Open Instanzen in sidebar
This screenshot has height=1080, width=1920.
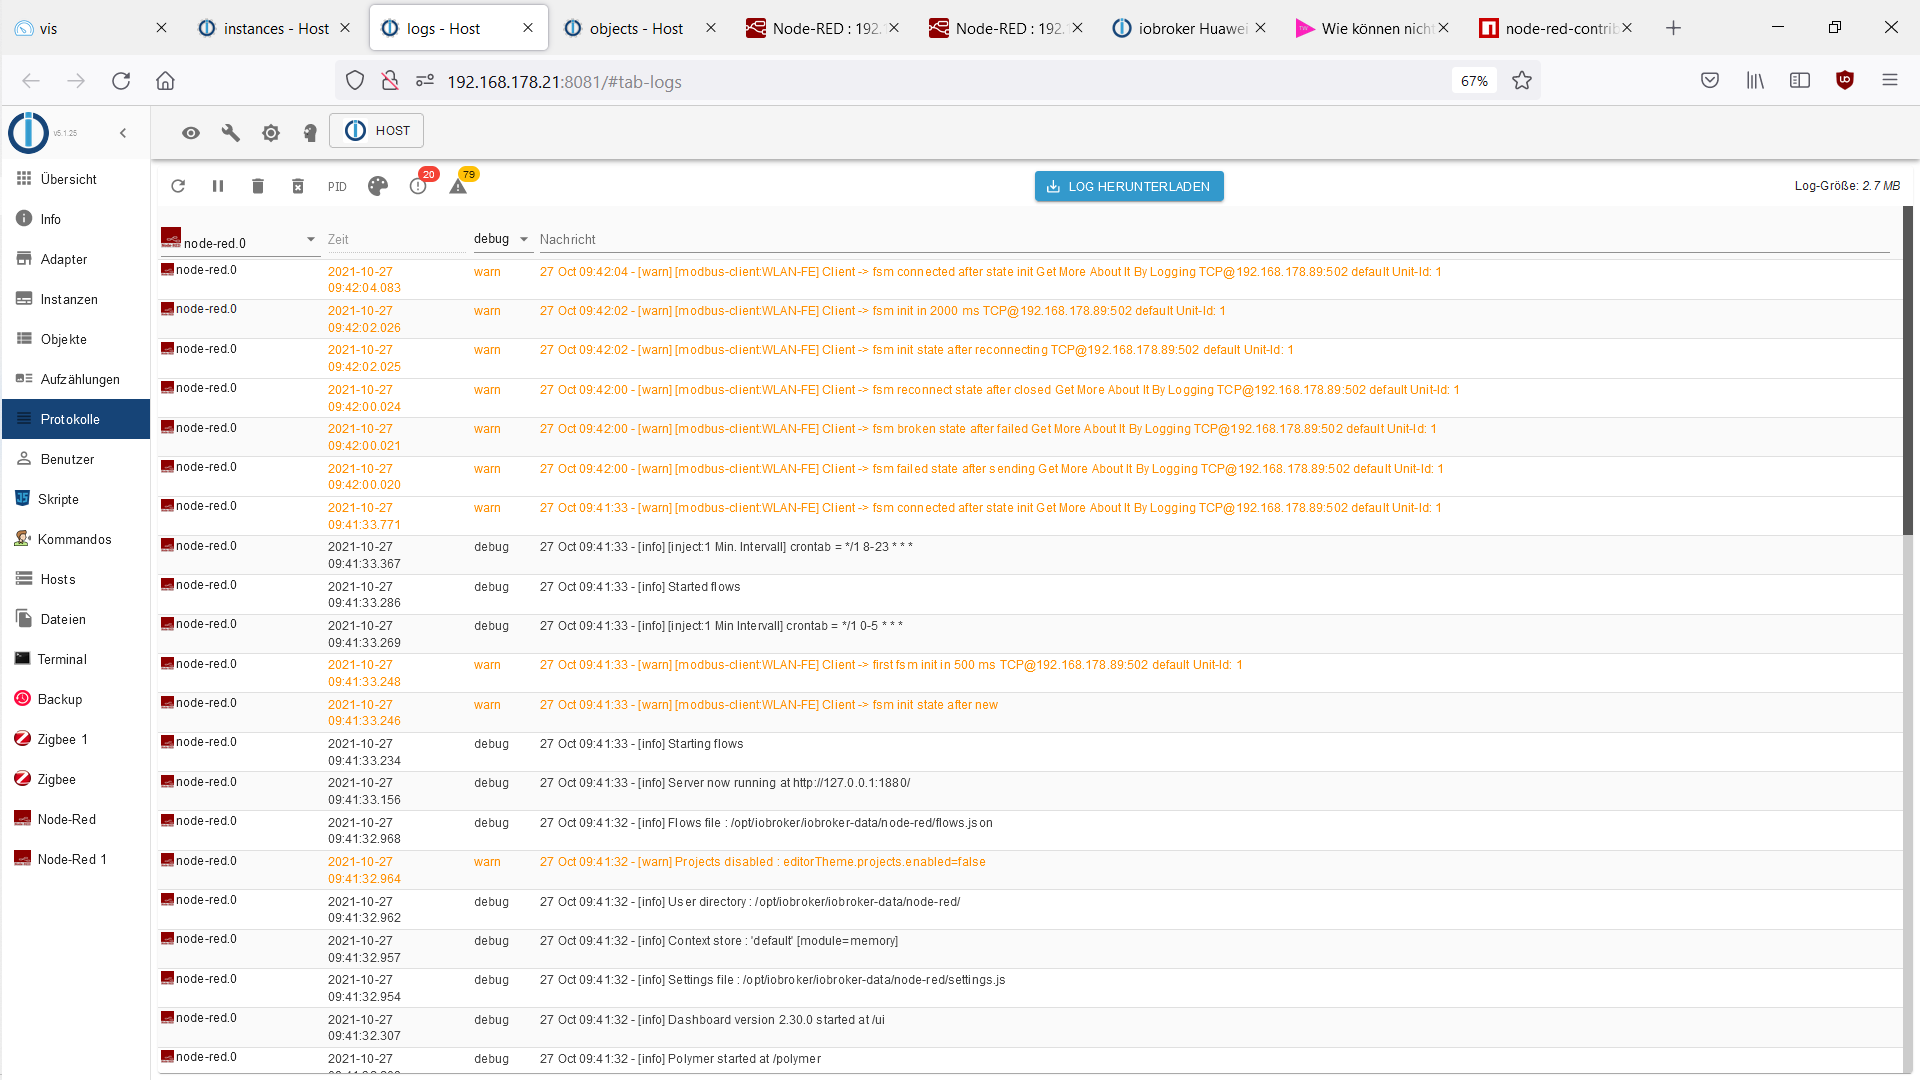(76, 299)
